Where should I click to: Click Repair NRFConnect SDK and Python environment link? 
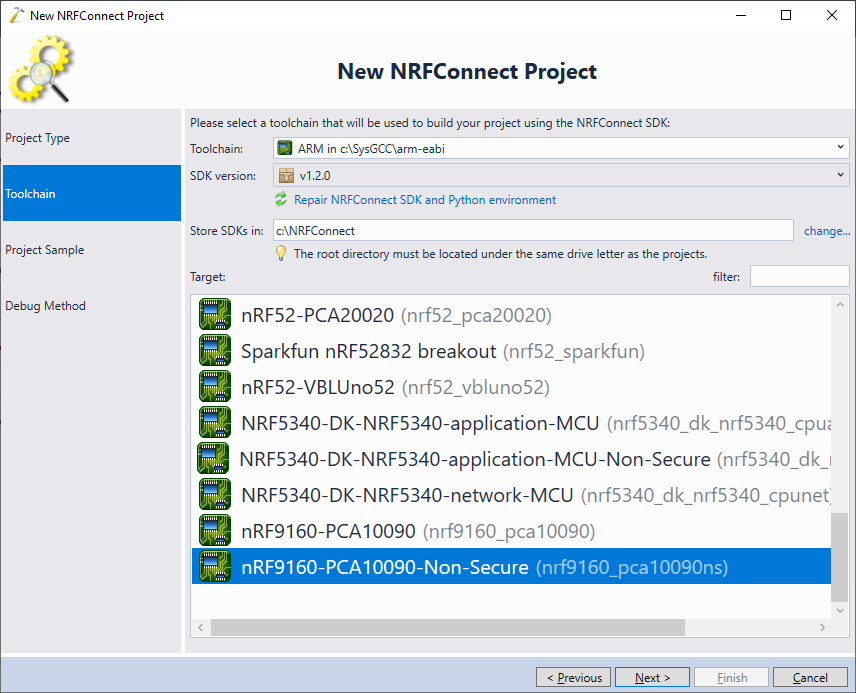(425, 200)
